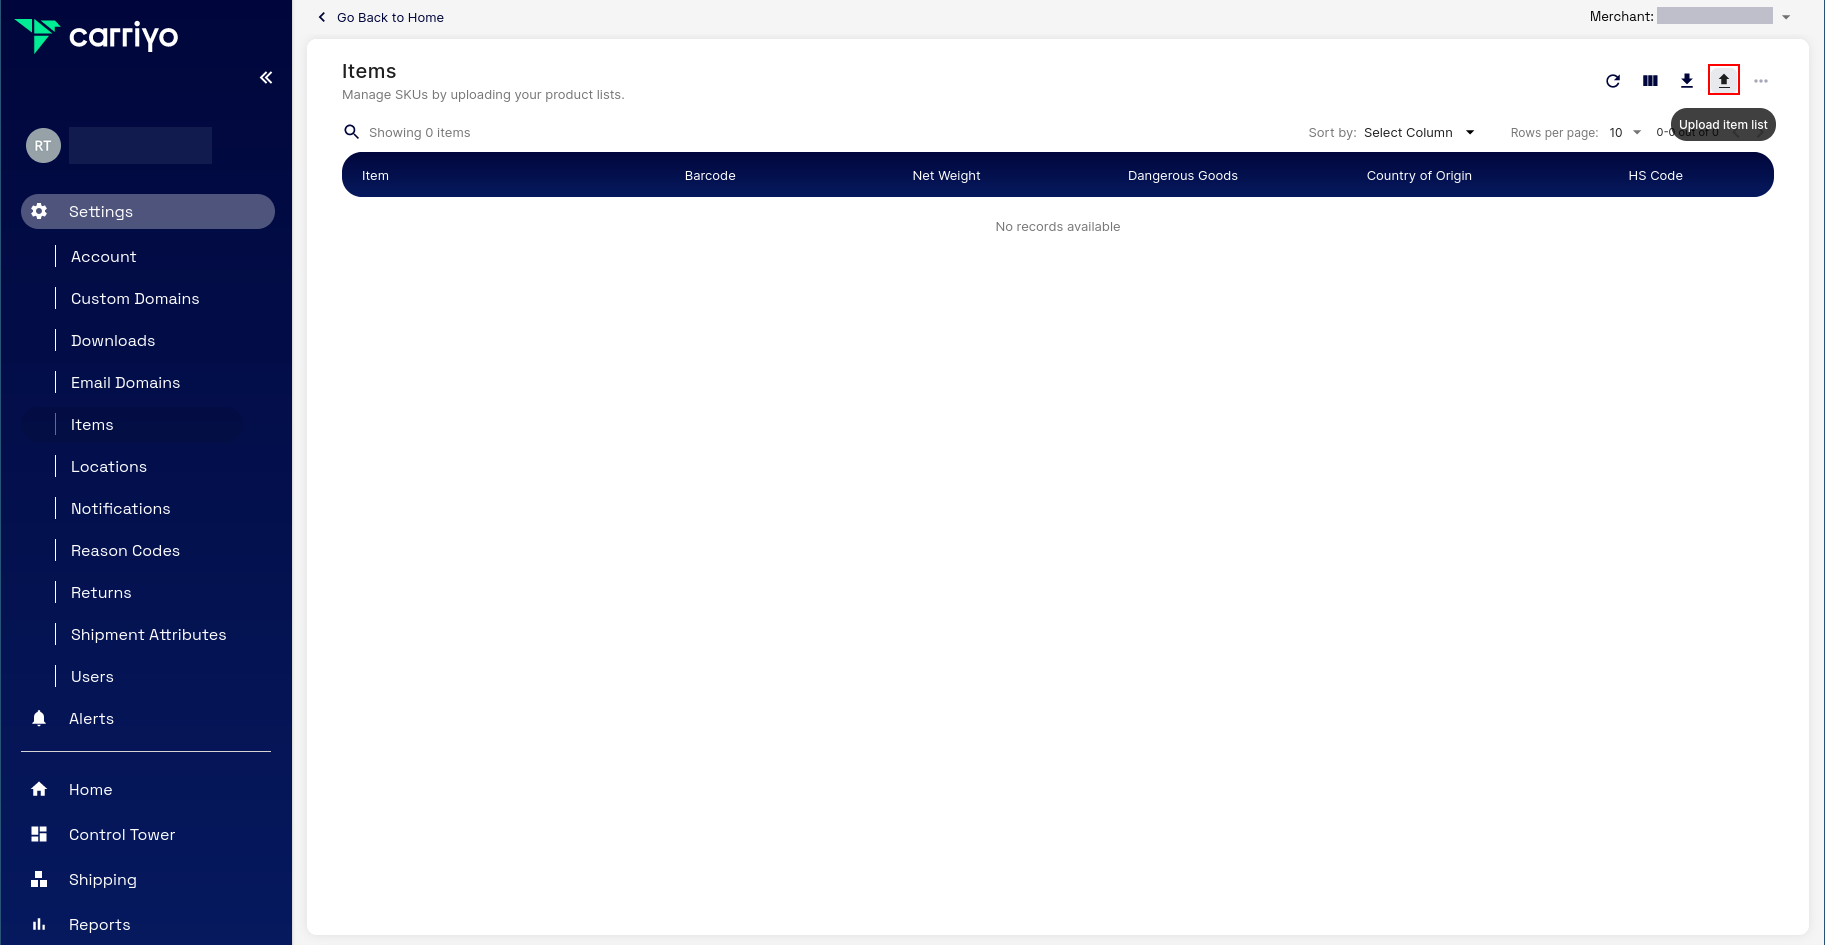Click the Country of Origin column header
Viewport: 1825px width, 945px height.
(x=1419, y=175)
